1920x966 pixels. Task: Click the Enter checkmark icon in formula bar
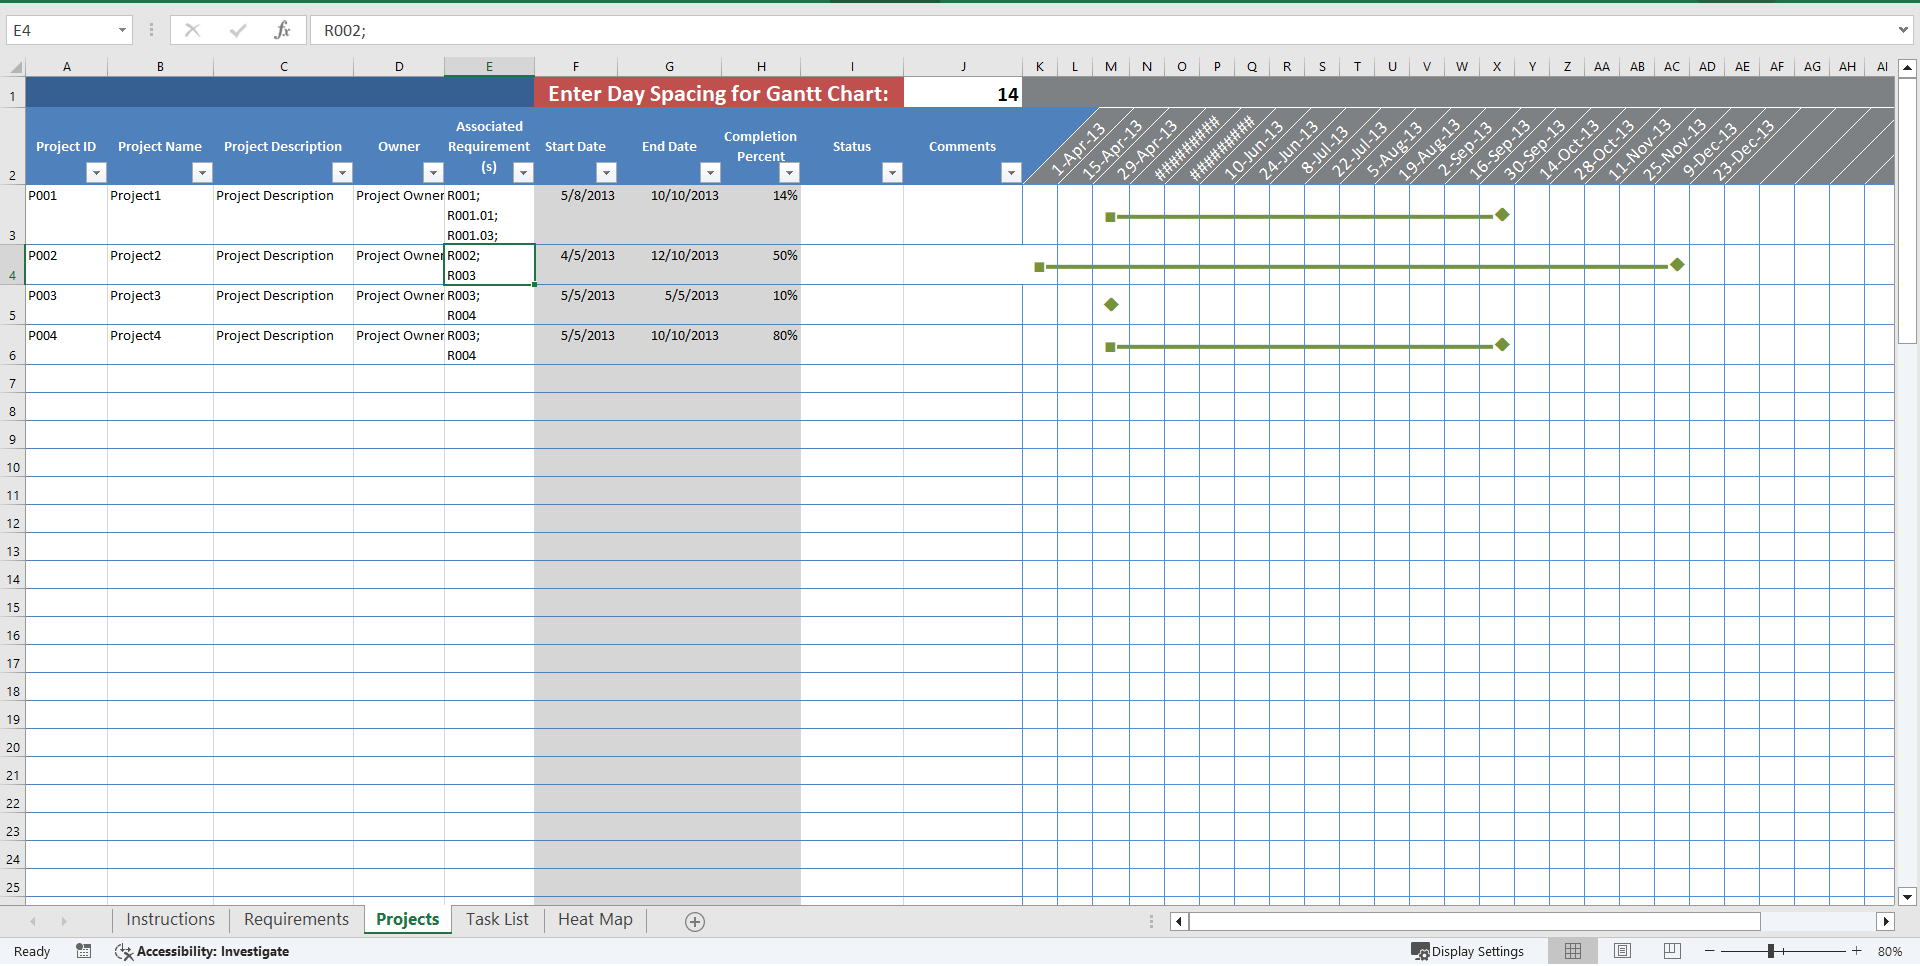coord(238,30)
